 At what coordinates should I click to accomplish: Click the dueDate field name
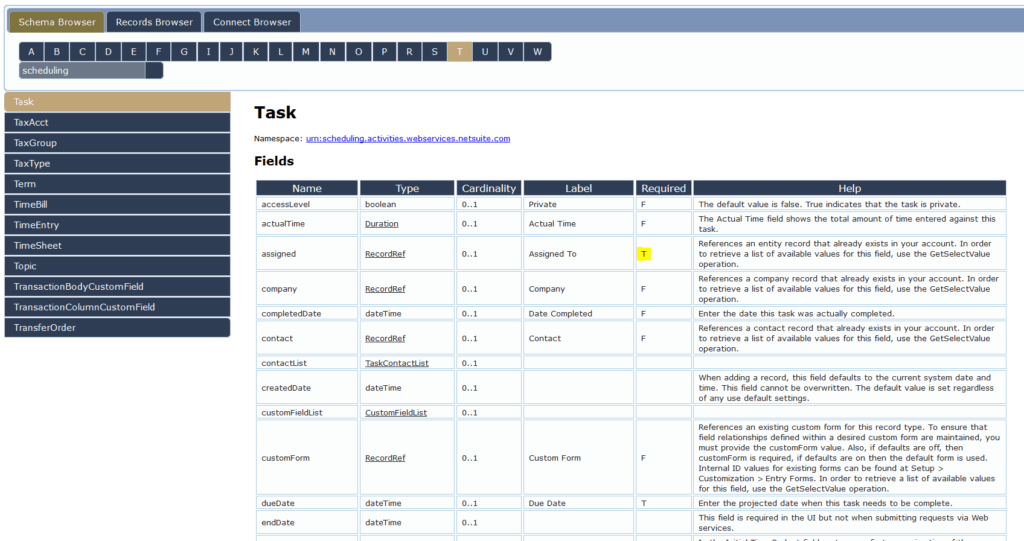[278, 503]
